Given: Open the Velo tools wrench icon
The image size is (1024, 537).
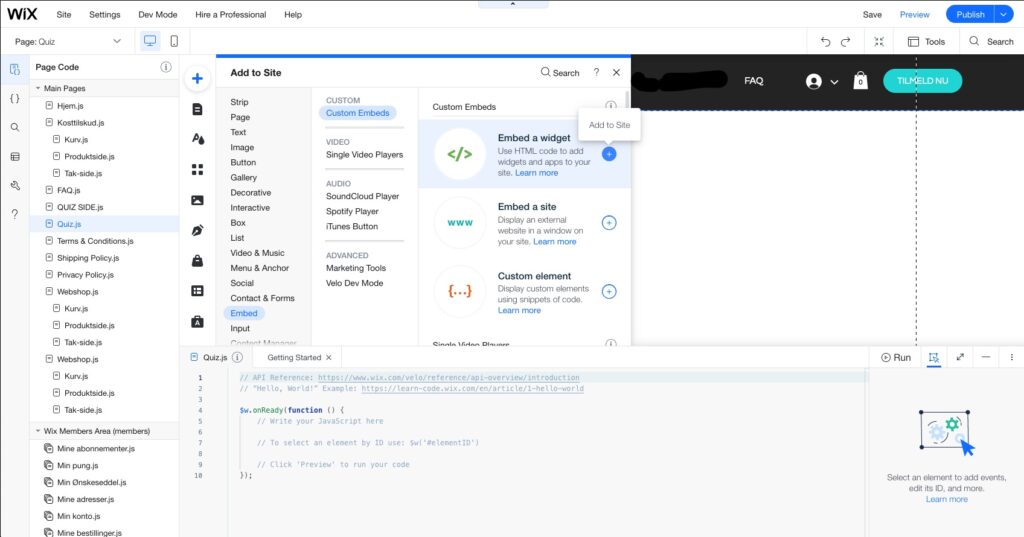Looking at the screenshot, I should 15,186.
